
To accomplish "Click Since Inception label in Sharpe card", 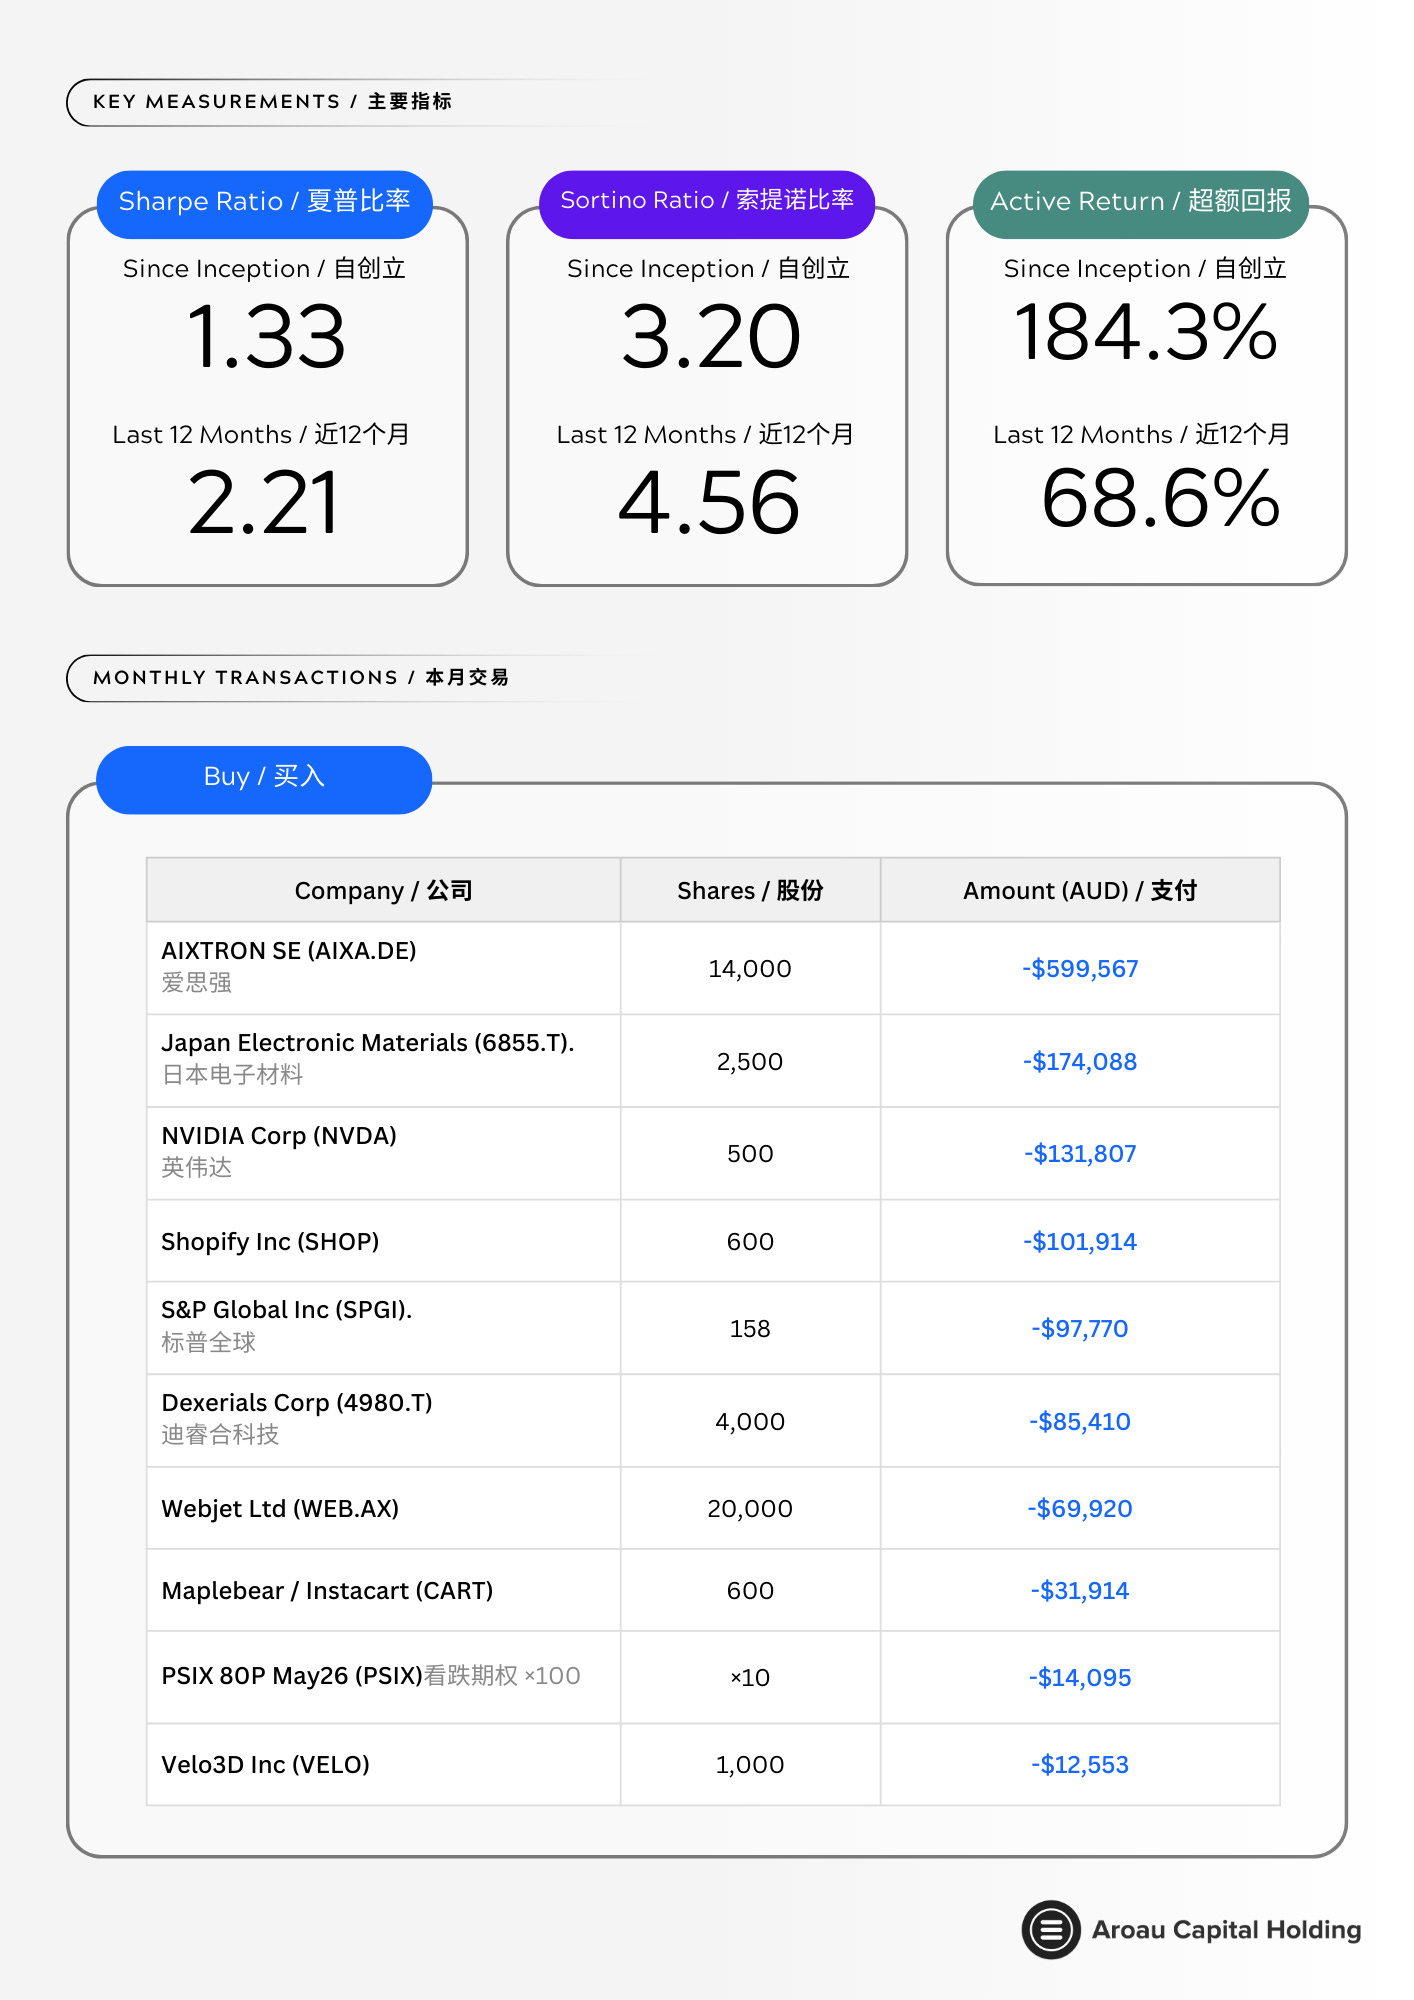I will coord(264,269).
